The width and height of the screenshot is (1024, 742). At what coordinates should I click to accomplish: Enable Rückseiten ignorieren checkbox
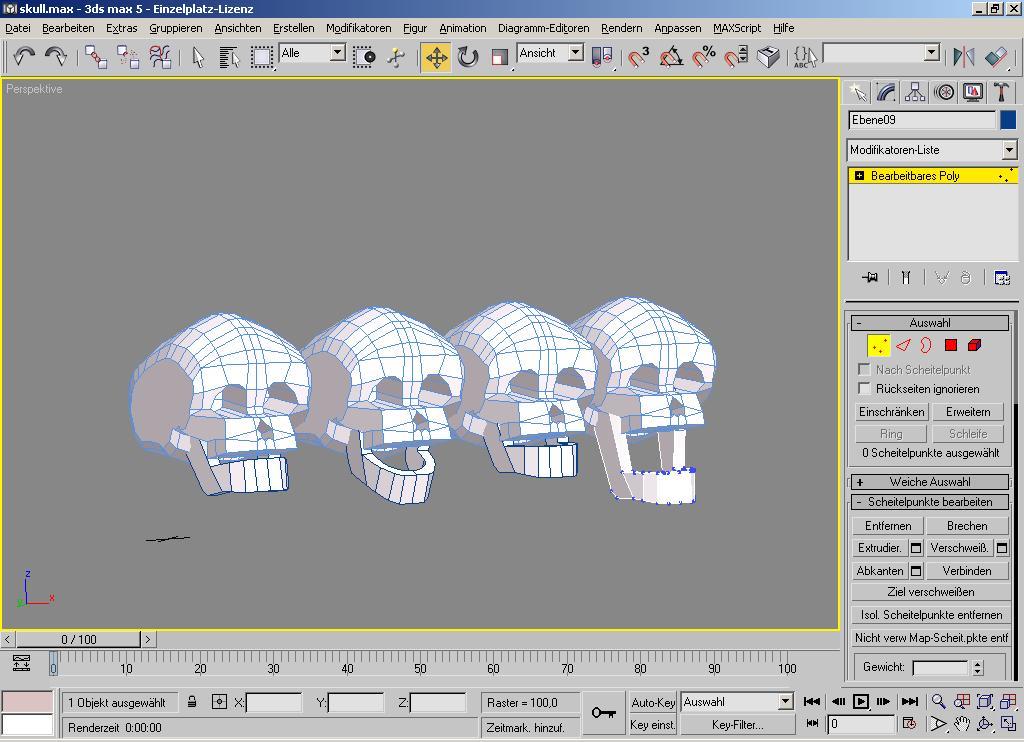[x=865, y=388]
